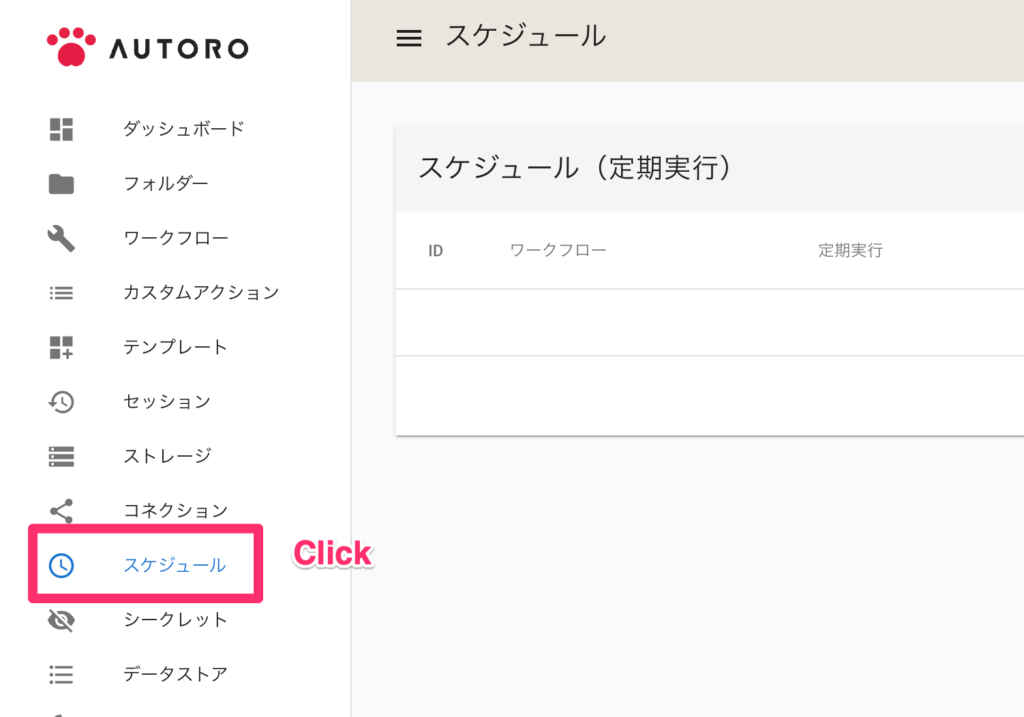Click the storage server icon

click(x=61, y=456)
